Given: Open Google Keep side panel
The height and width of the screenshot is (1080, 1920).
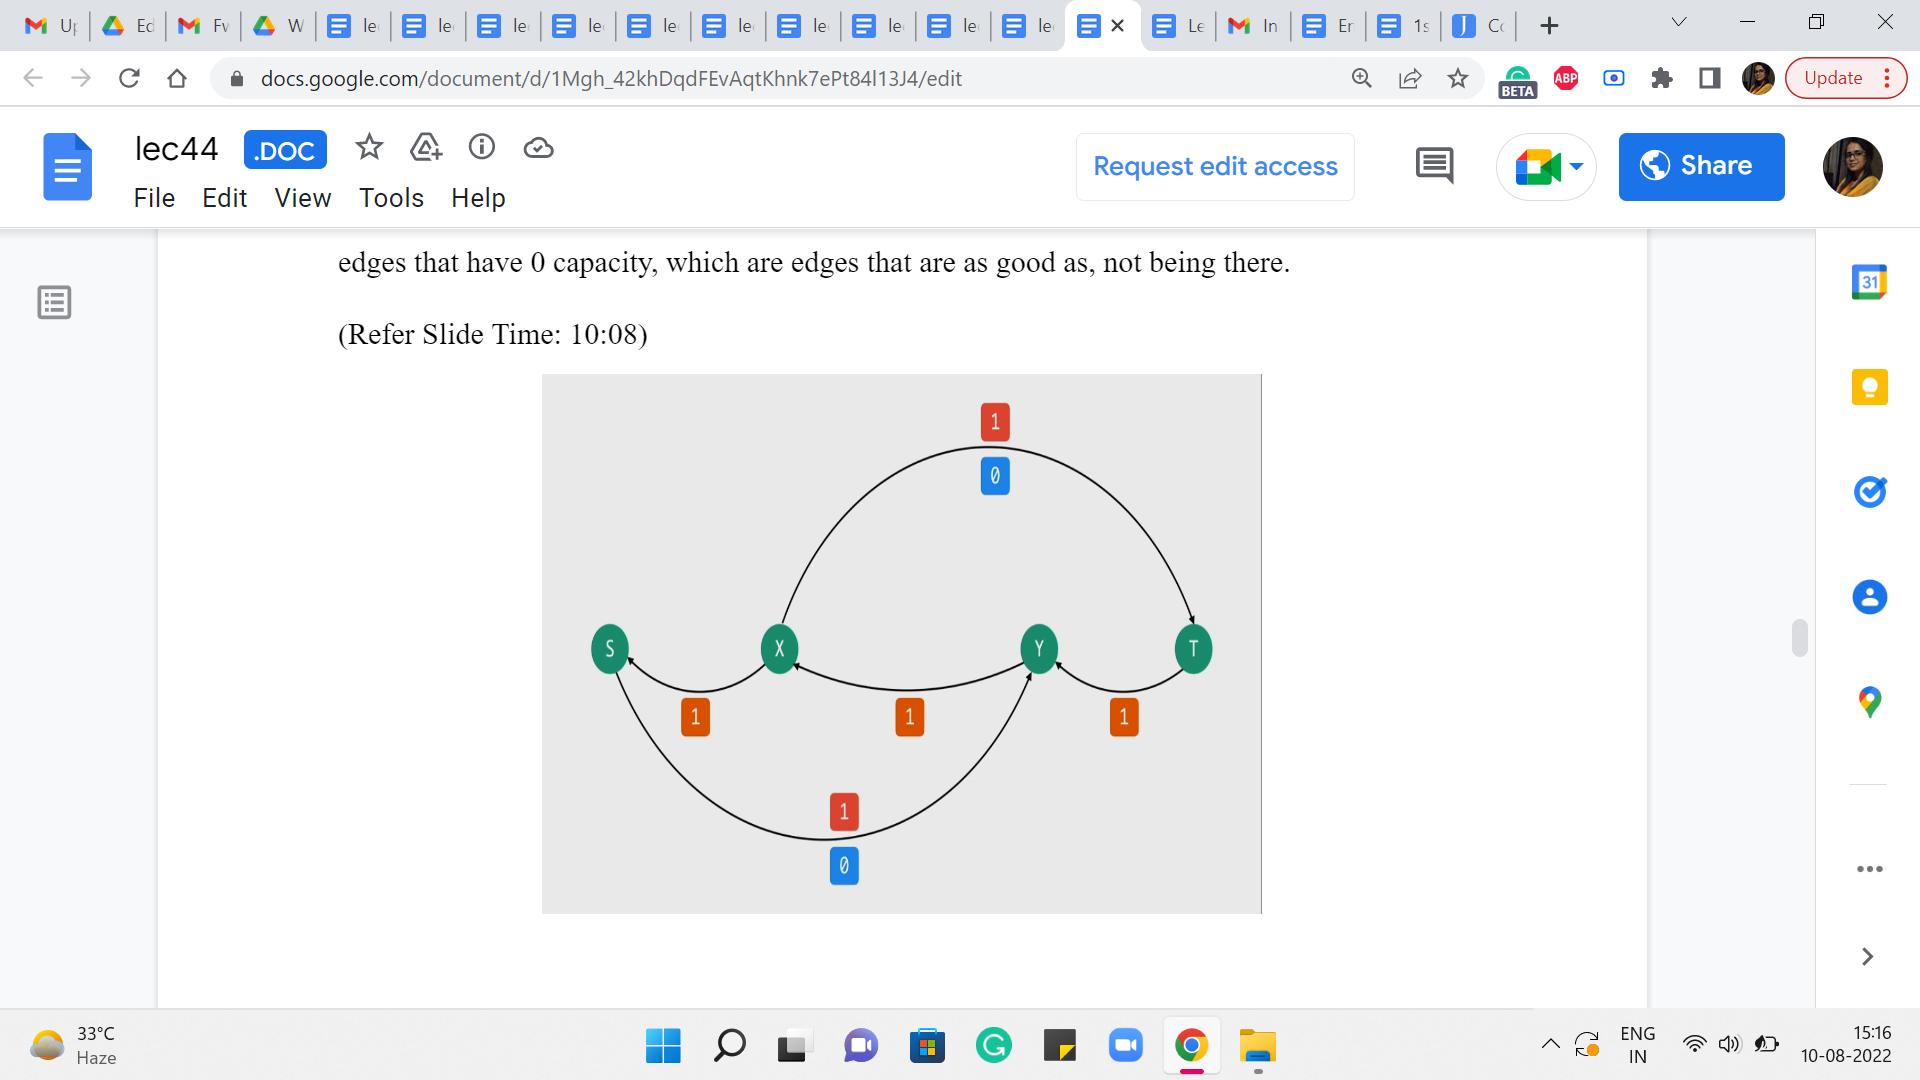Looking at the screenshot, I should click(1869, 387).
